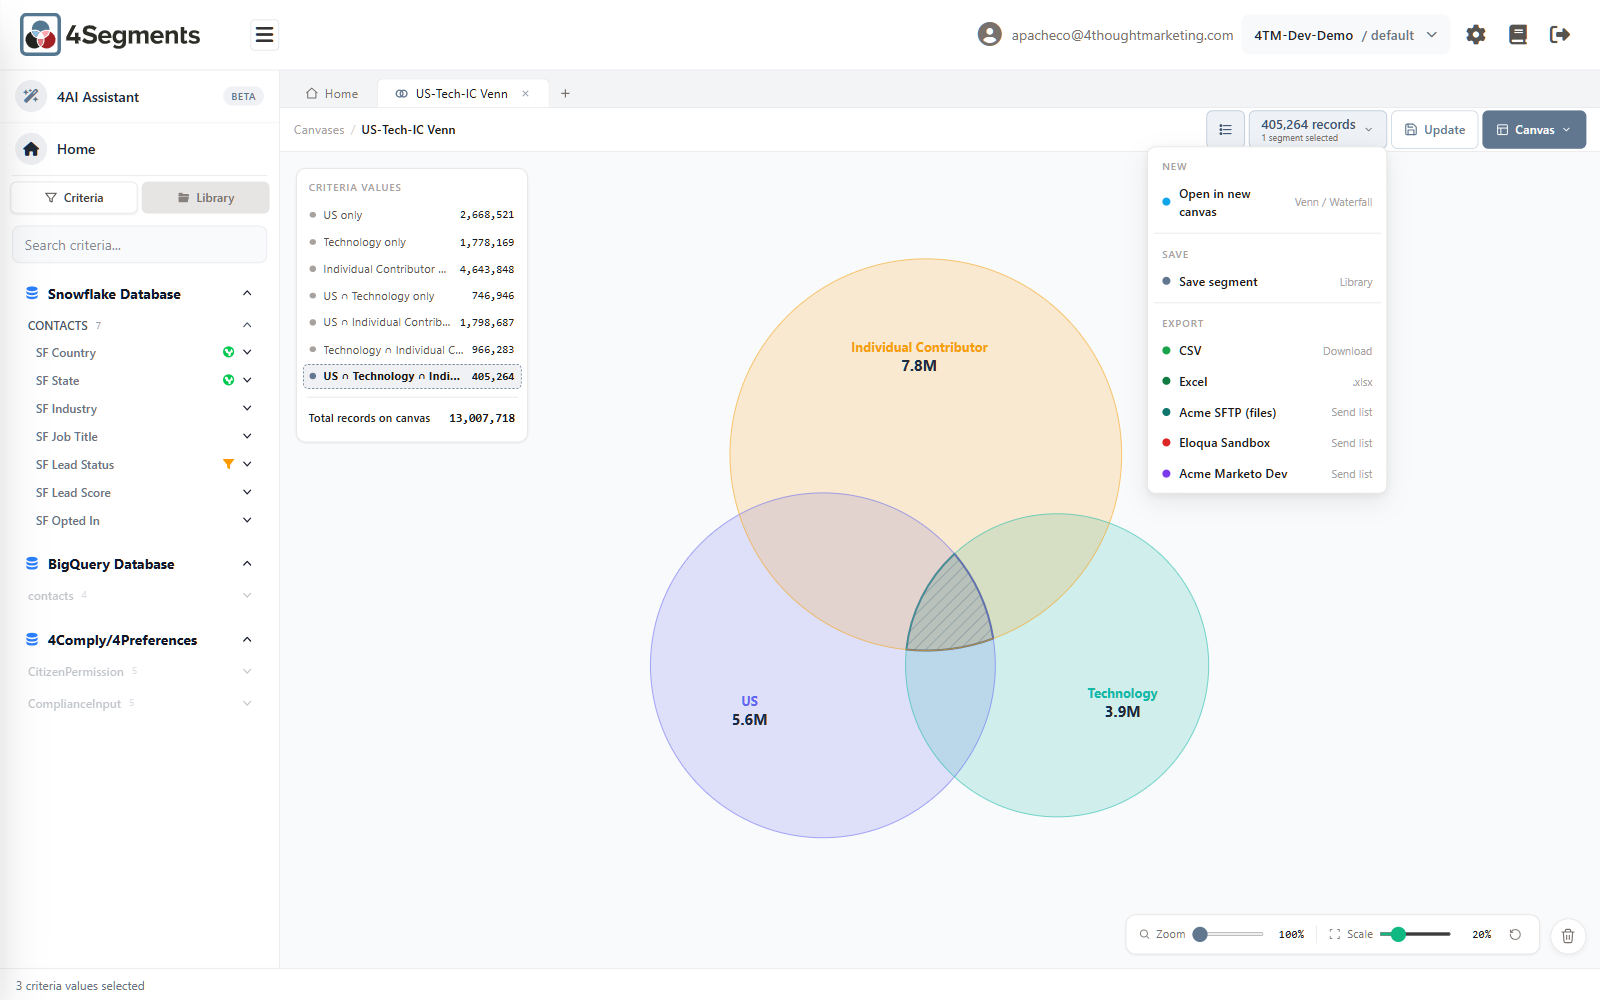
Task: Switch to the Library tab
Action: (206, 198)
